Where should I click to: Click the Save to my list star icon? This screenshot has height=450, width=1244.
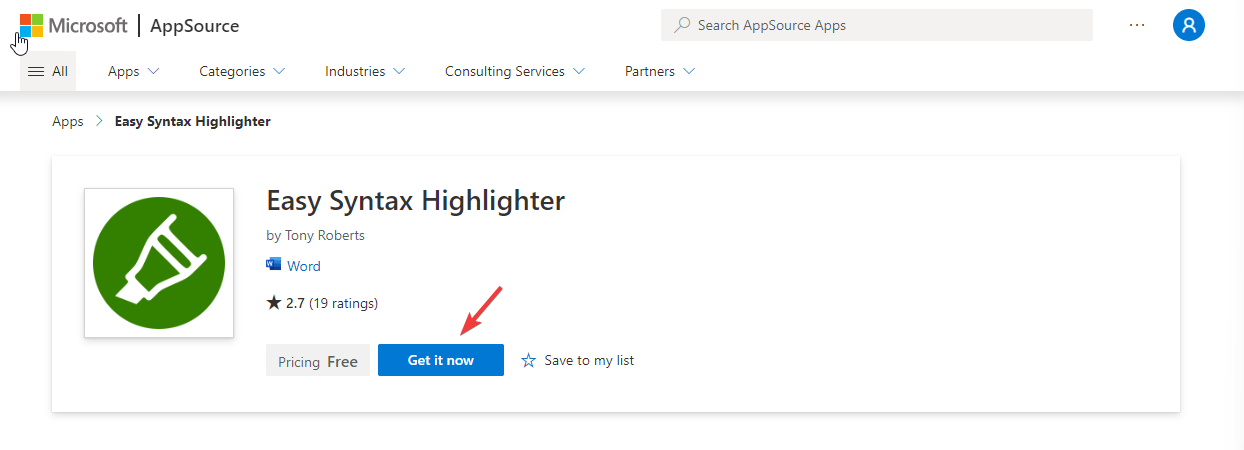pos(529,360)
